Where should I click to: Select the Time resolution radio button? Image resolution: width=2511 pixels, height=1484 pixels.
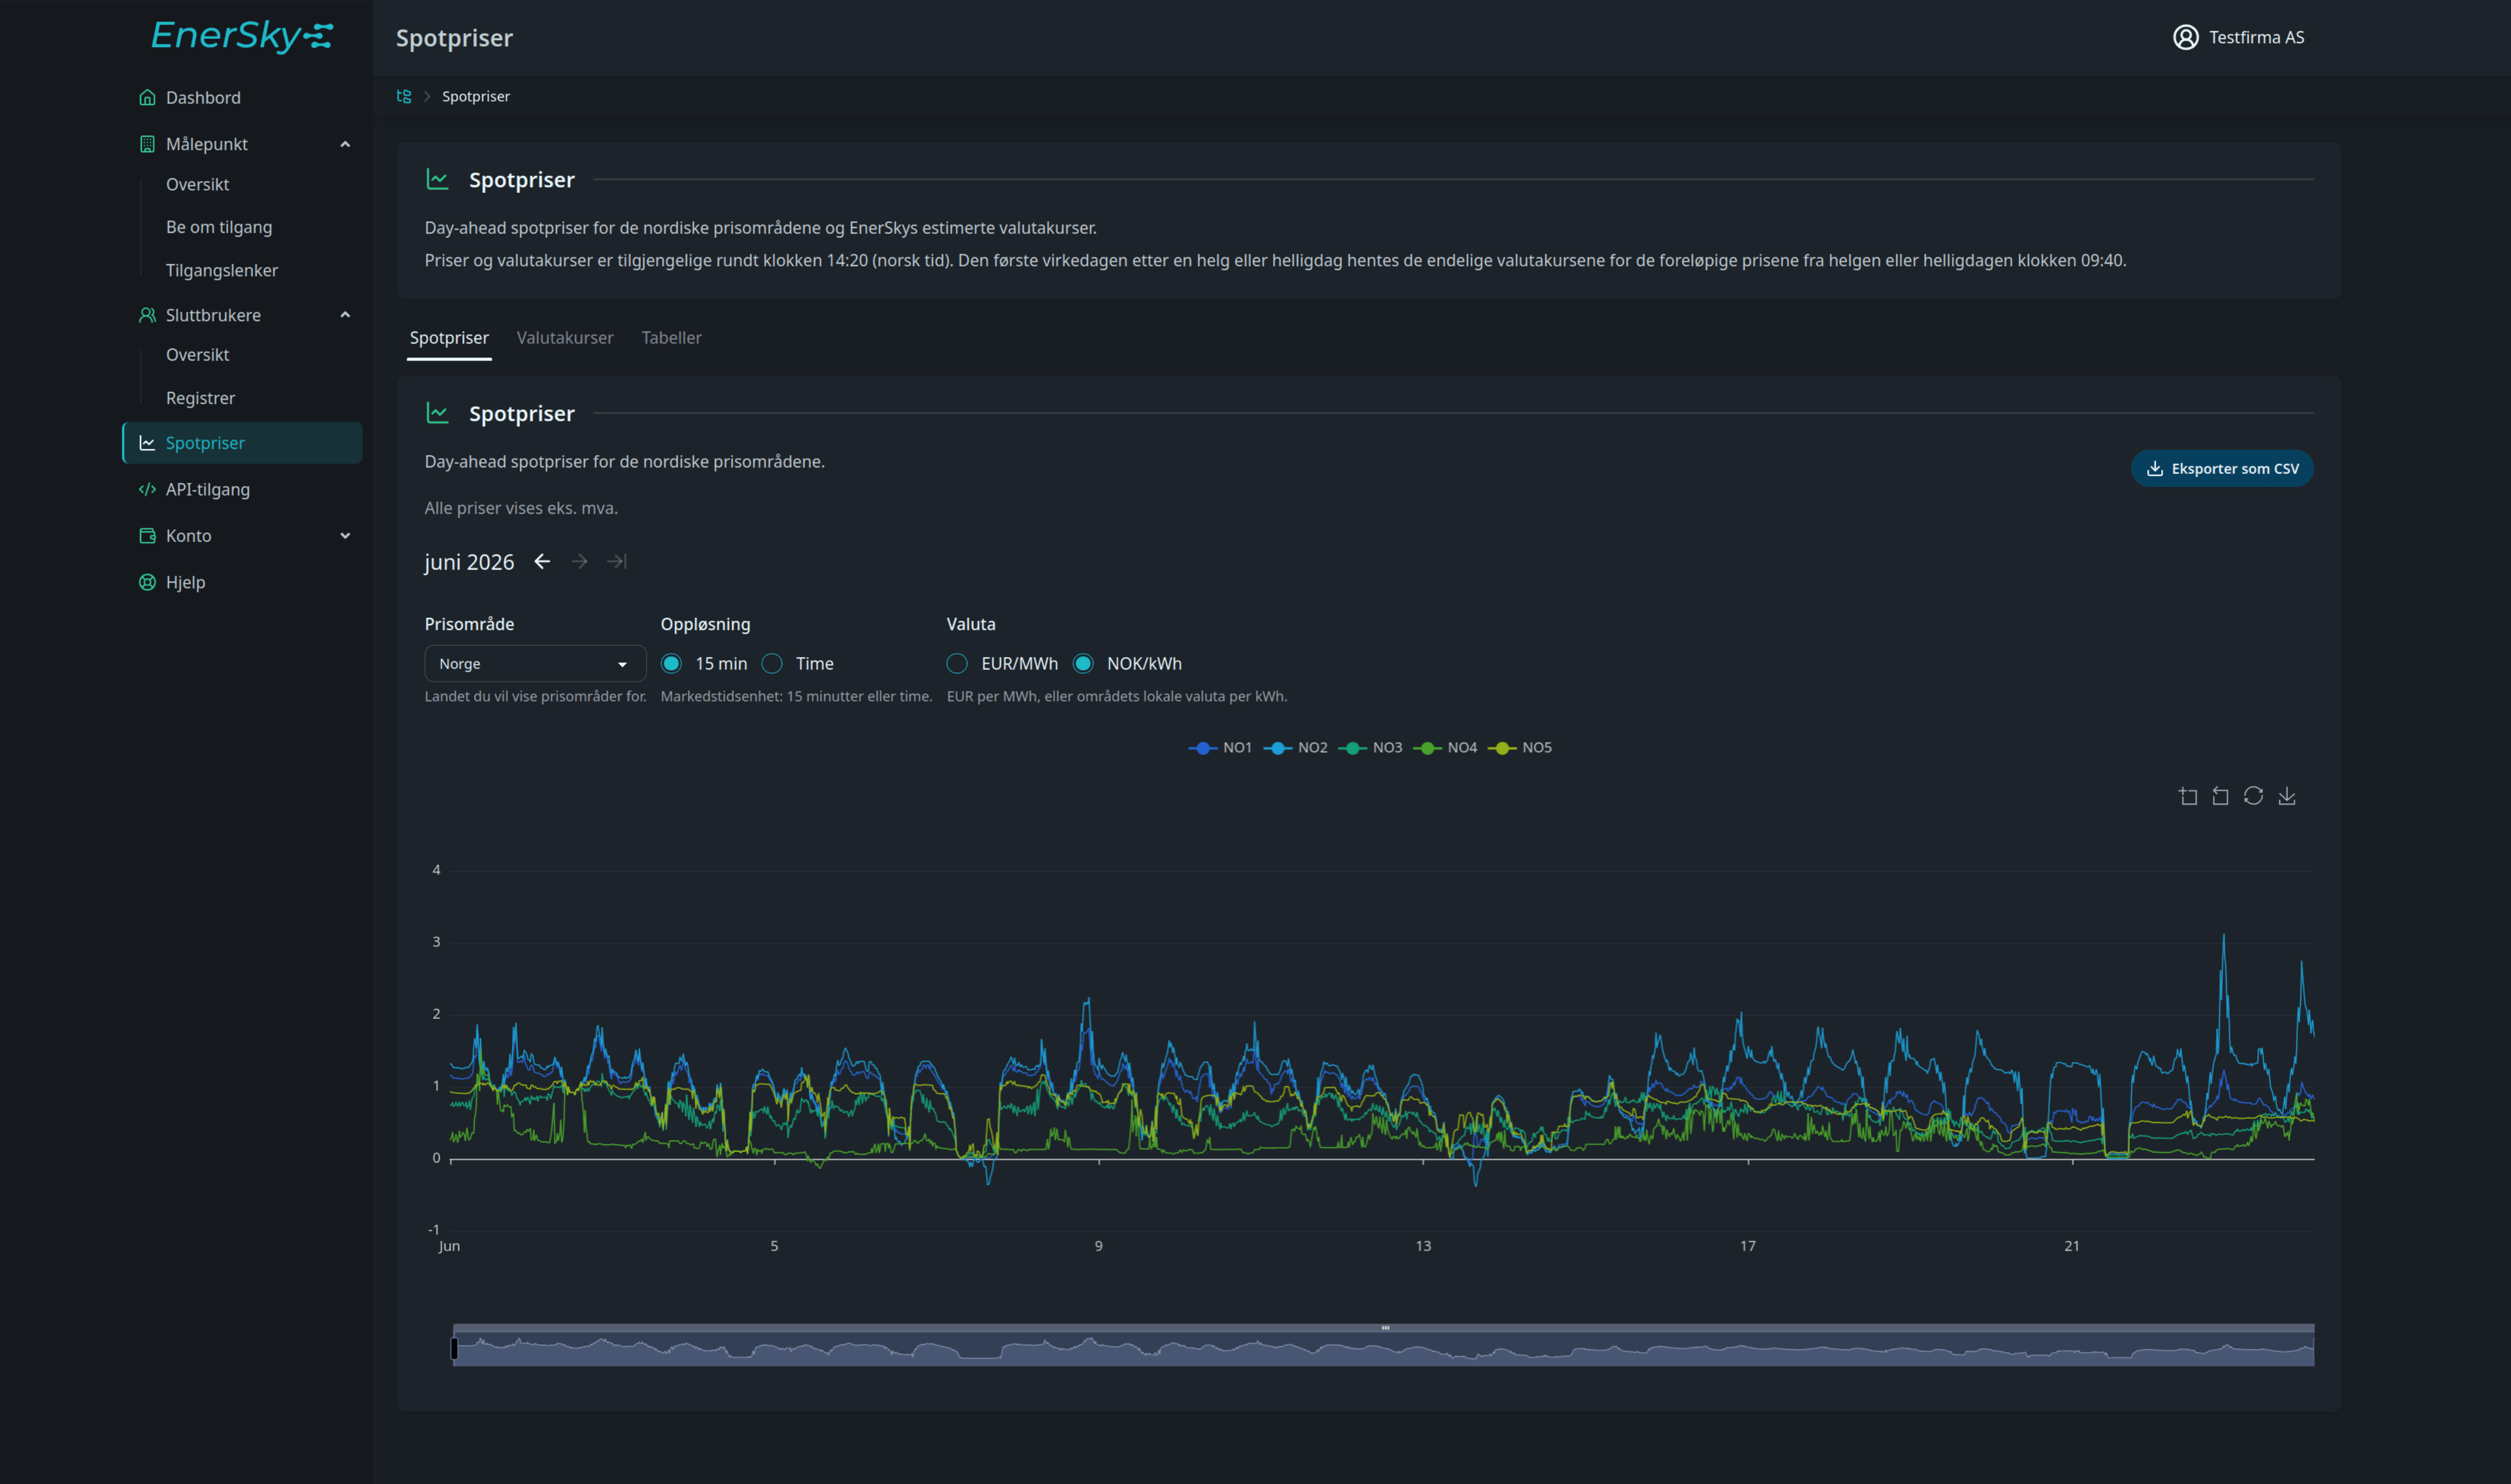click(x=772, y=664)
